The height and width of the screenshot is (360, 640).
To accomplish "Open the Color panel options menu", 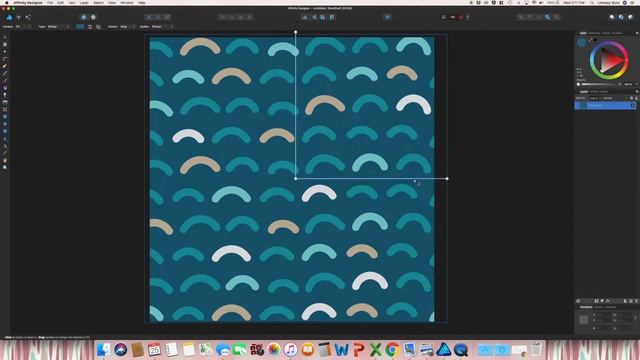I will [x=637, y=33].
